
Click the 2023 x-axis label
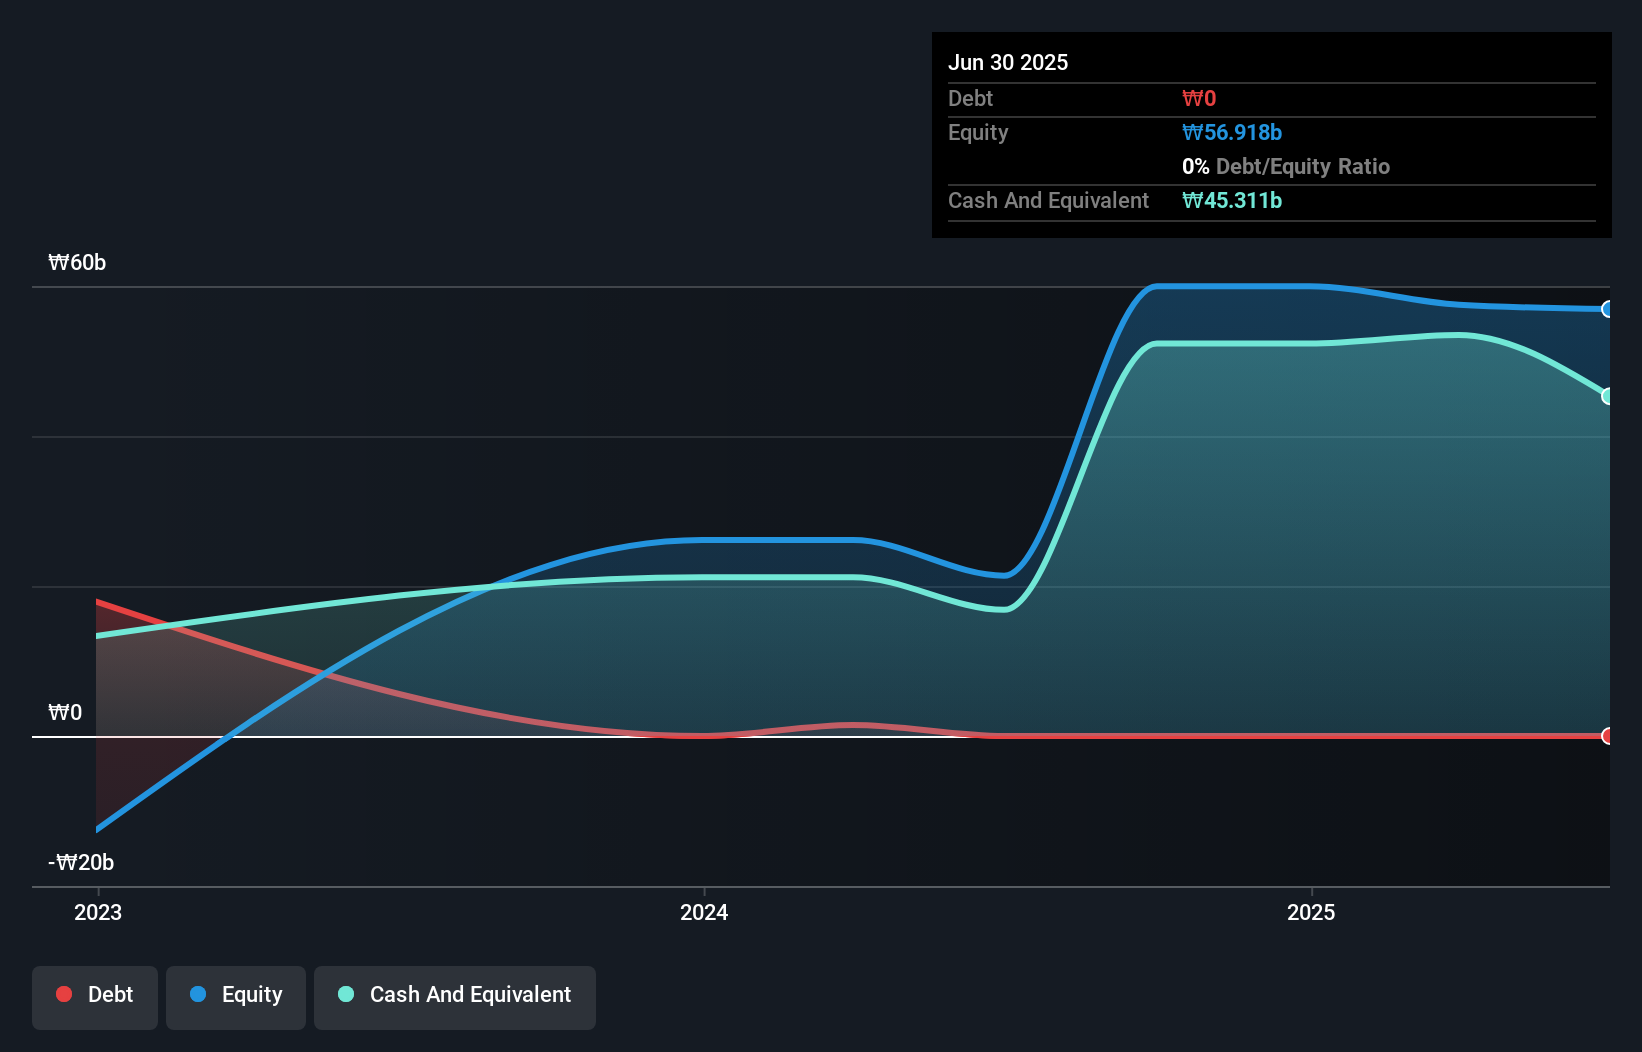coord(98,912)
